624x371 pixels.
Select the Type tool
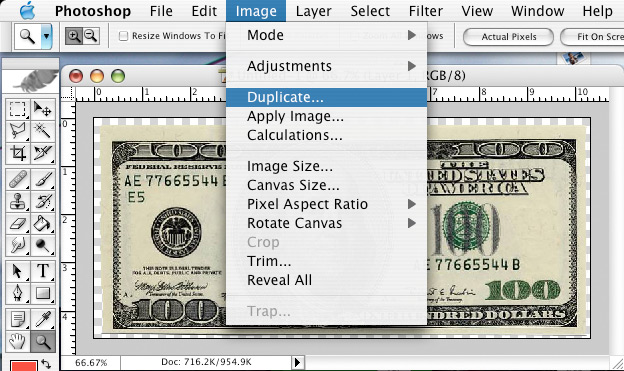coord(43,271)
